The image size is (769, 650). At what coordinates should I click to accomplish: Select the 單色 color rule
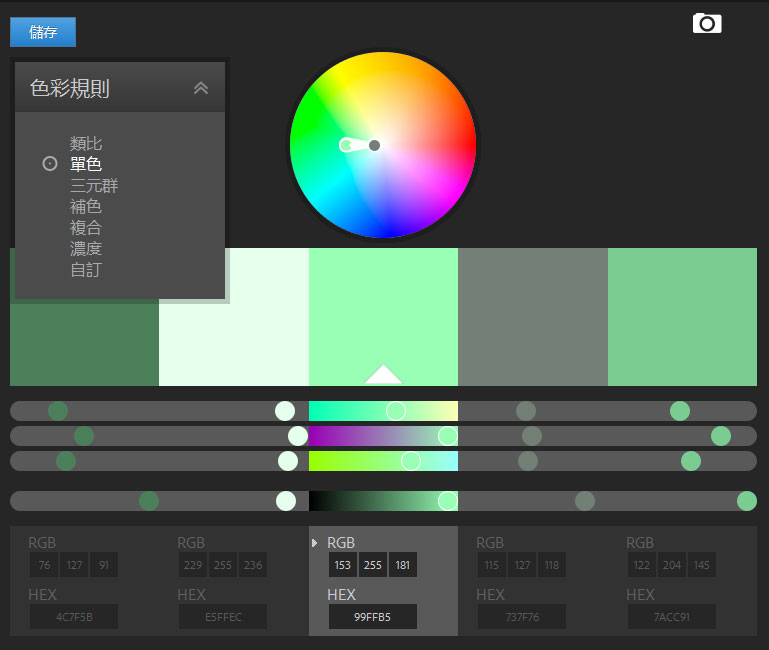pos(86,164)
